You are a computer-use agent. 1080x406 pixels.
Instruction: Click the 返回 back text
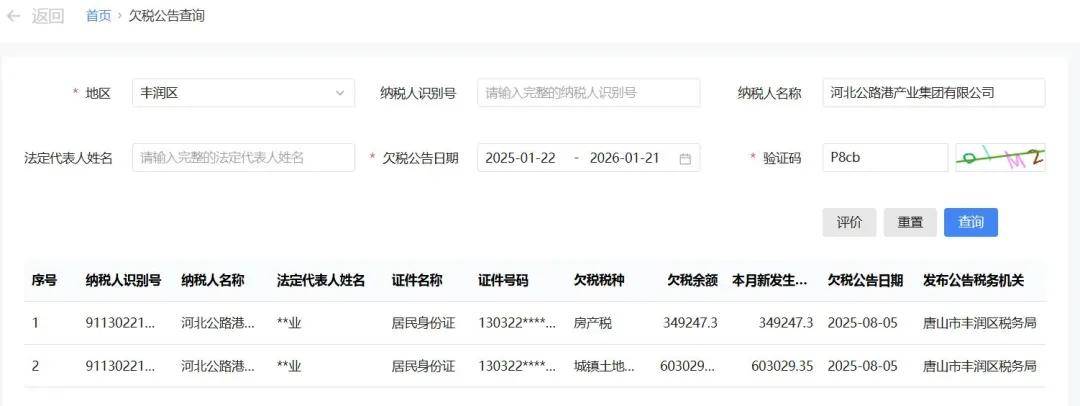click(x=48, y=16)
